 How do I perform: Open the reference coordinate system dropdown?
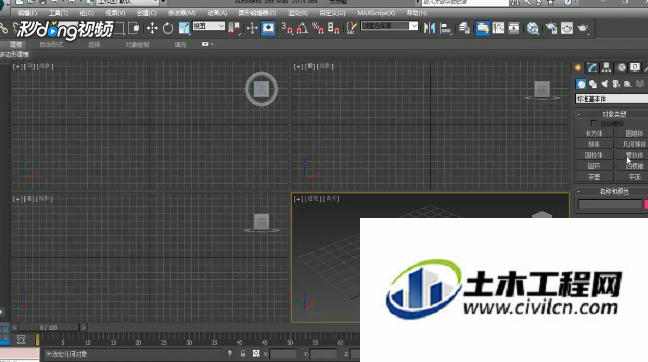[x=209, y=26]
